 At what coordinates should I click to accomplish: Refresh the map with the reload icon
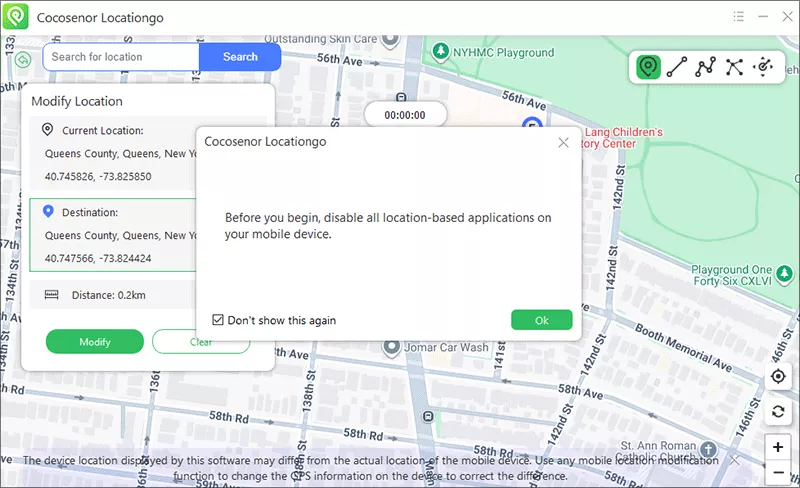(x=778, y=411)
